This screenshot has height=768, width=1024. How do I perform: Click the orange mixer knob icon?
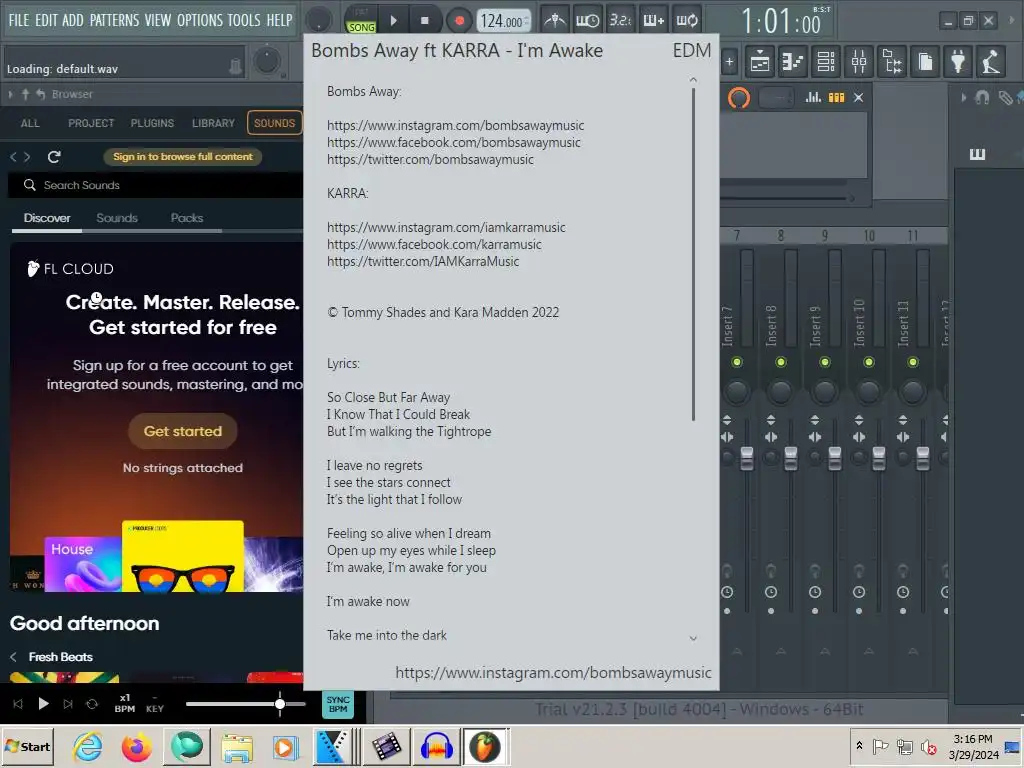pyautogui.click(x=739, y=98)
